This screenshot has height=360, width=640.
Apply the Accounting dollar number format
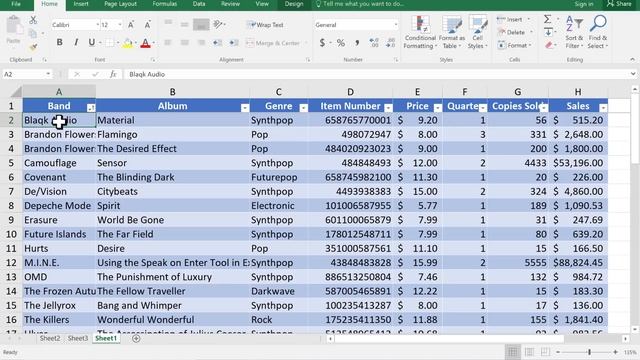322,42
